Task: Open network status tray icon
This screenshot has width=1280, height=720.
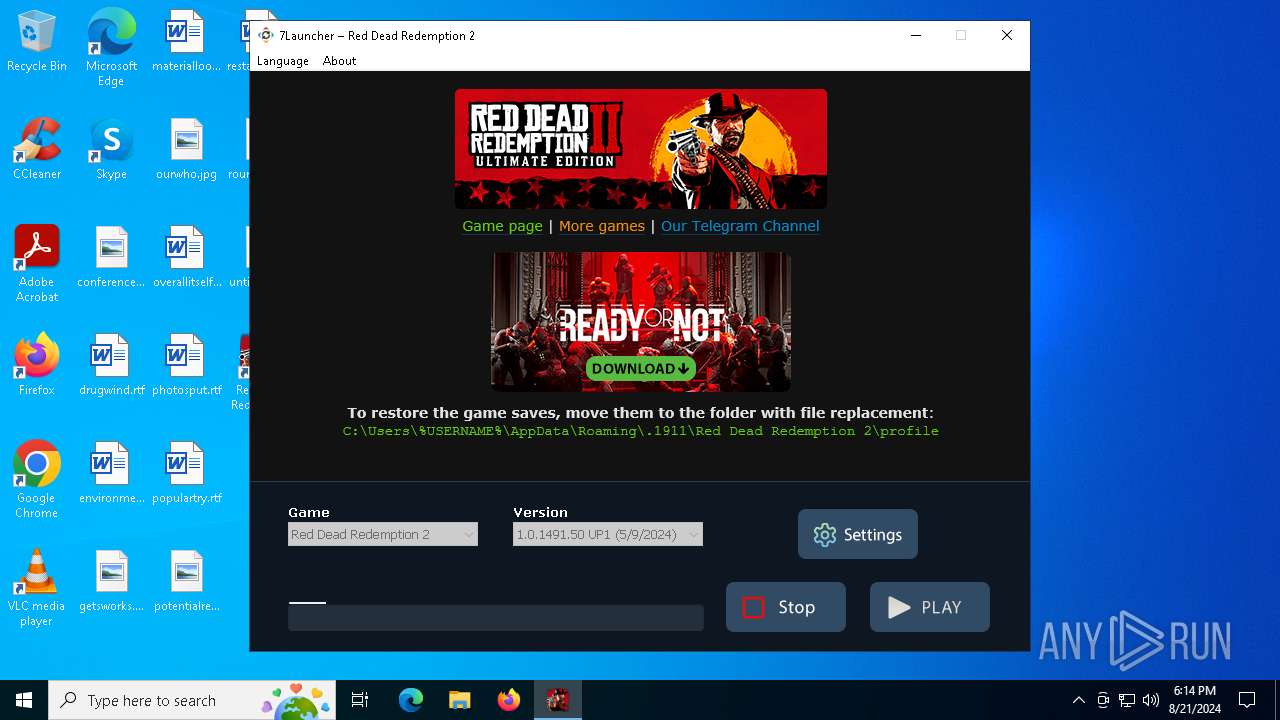Action: (x=1127, y=700)
